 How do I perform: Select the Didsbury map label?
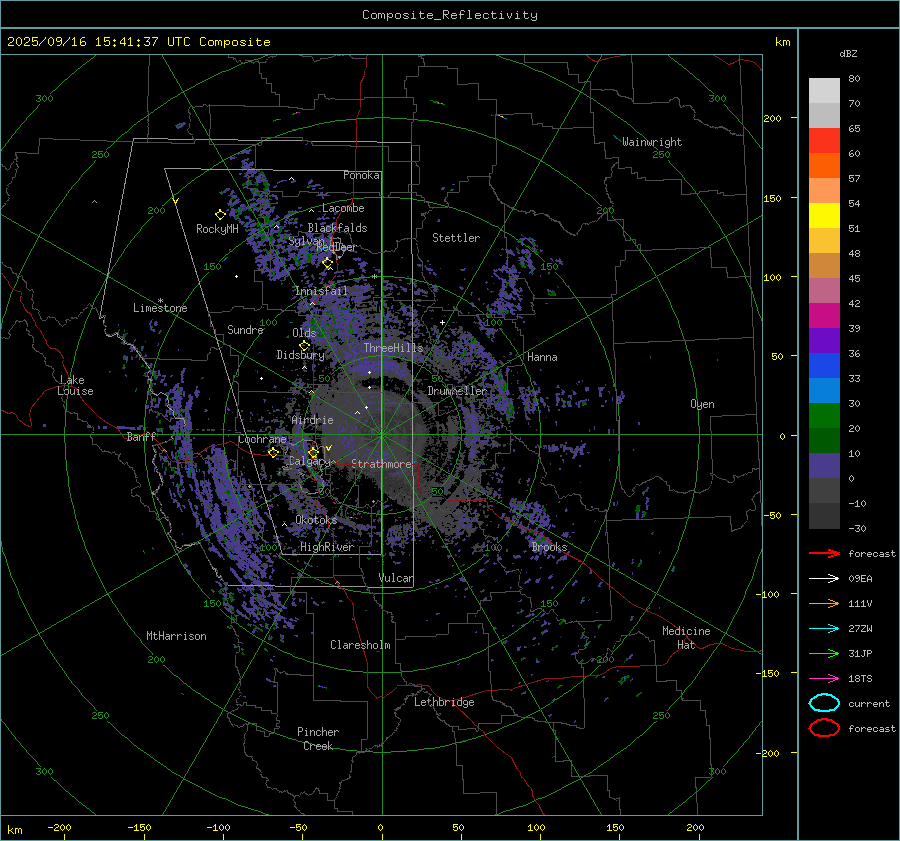click(x=300, y=355)
